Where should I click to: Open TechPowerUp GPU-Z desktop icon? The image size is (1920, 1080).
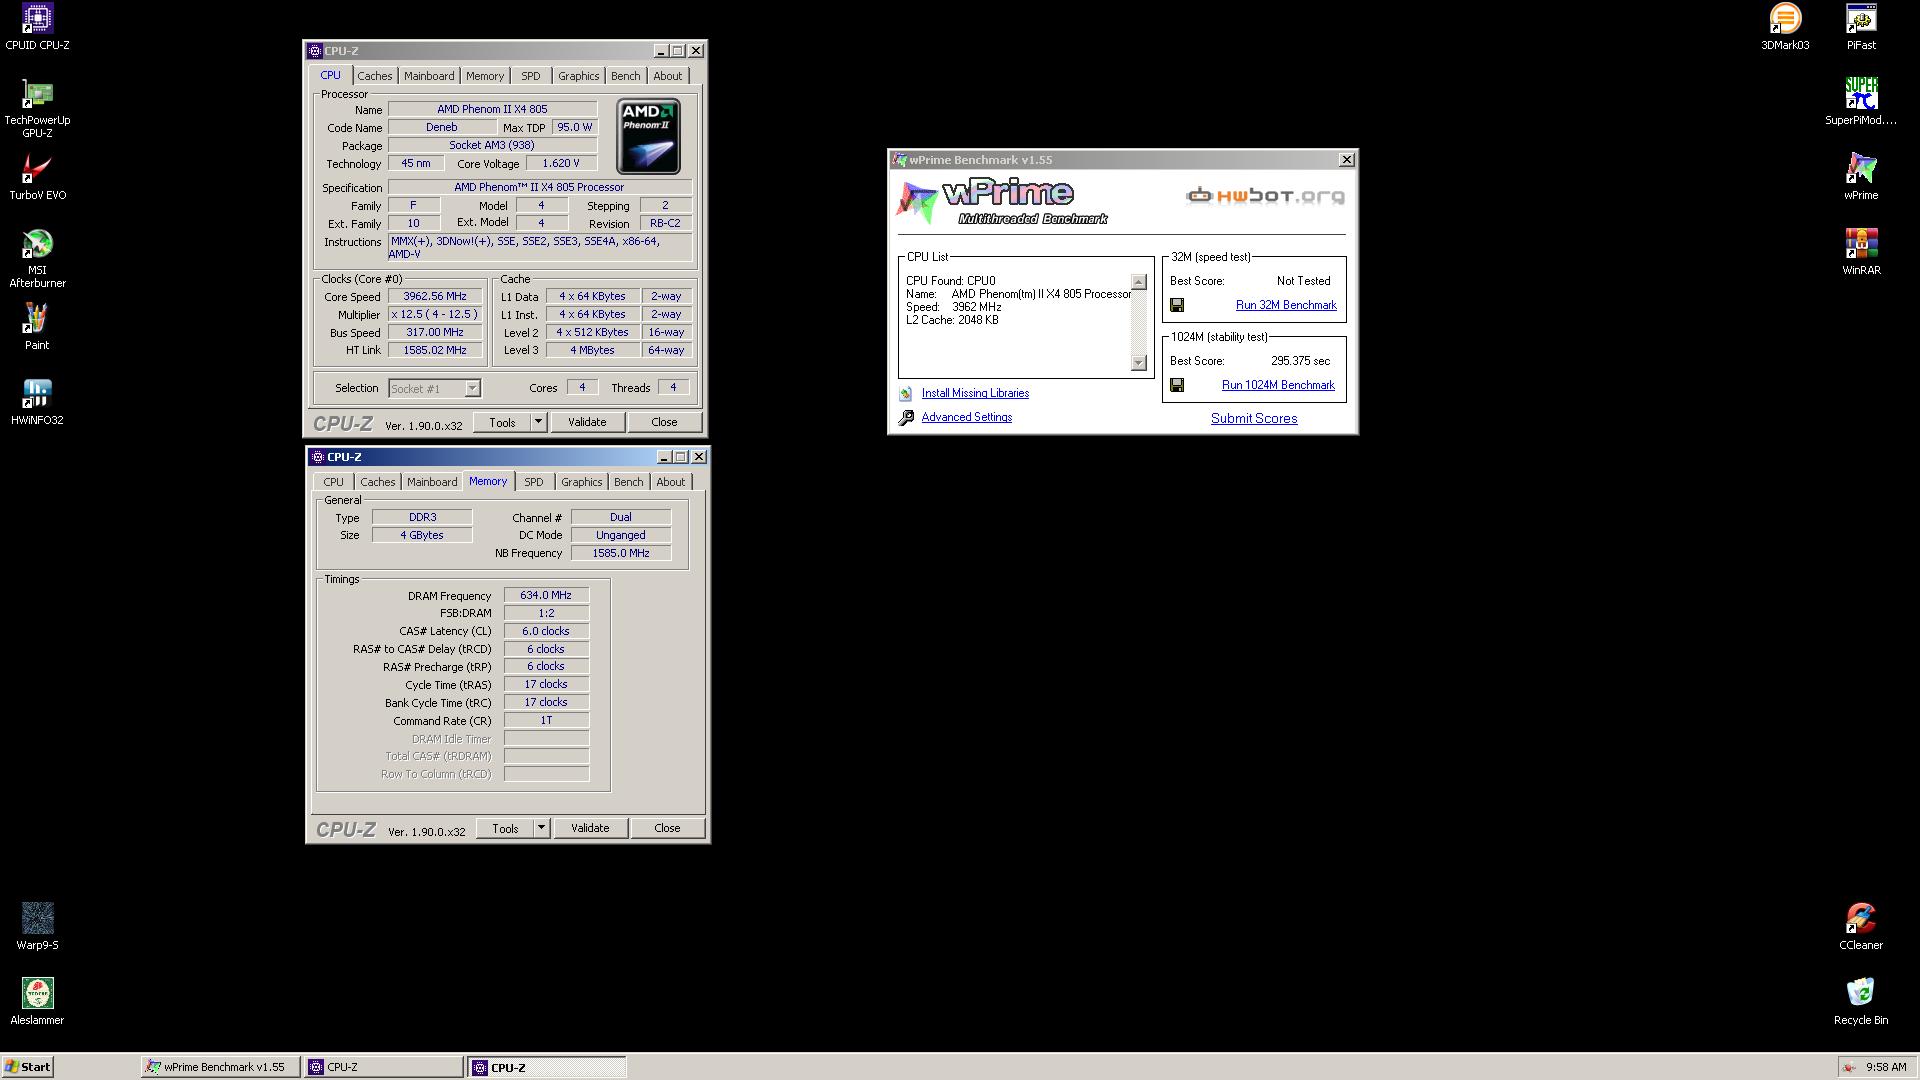pyautogui.click(x=37, y=108)
